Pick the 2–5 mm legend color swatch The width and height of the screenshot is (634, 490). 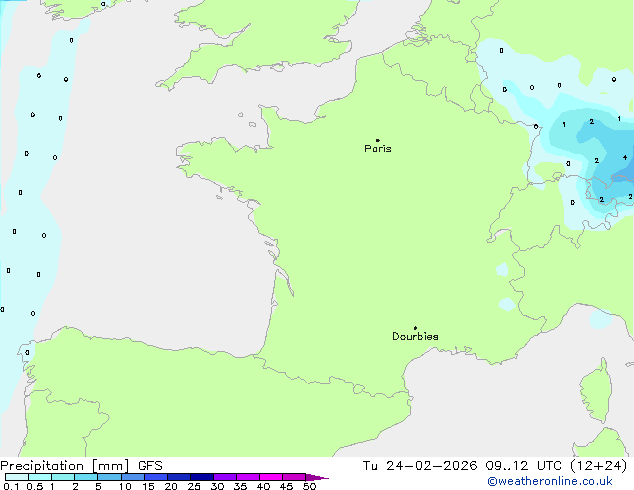86,477
